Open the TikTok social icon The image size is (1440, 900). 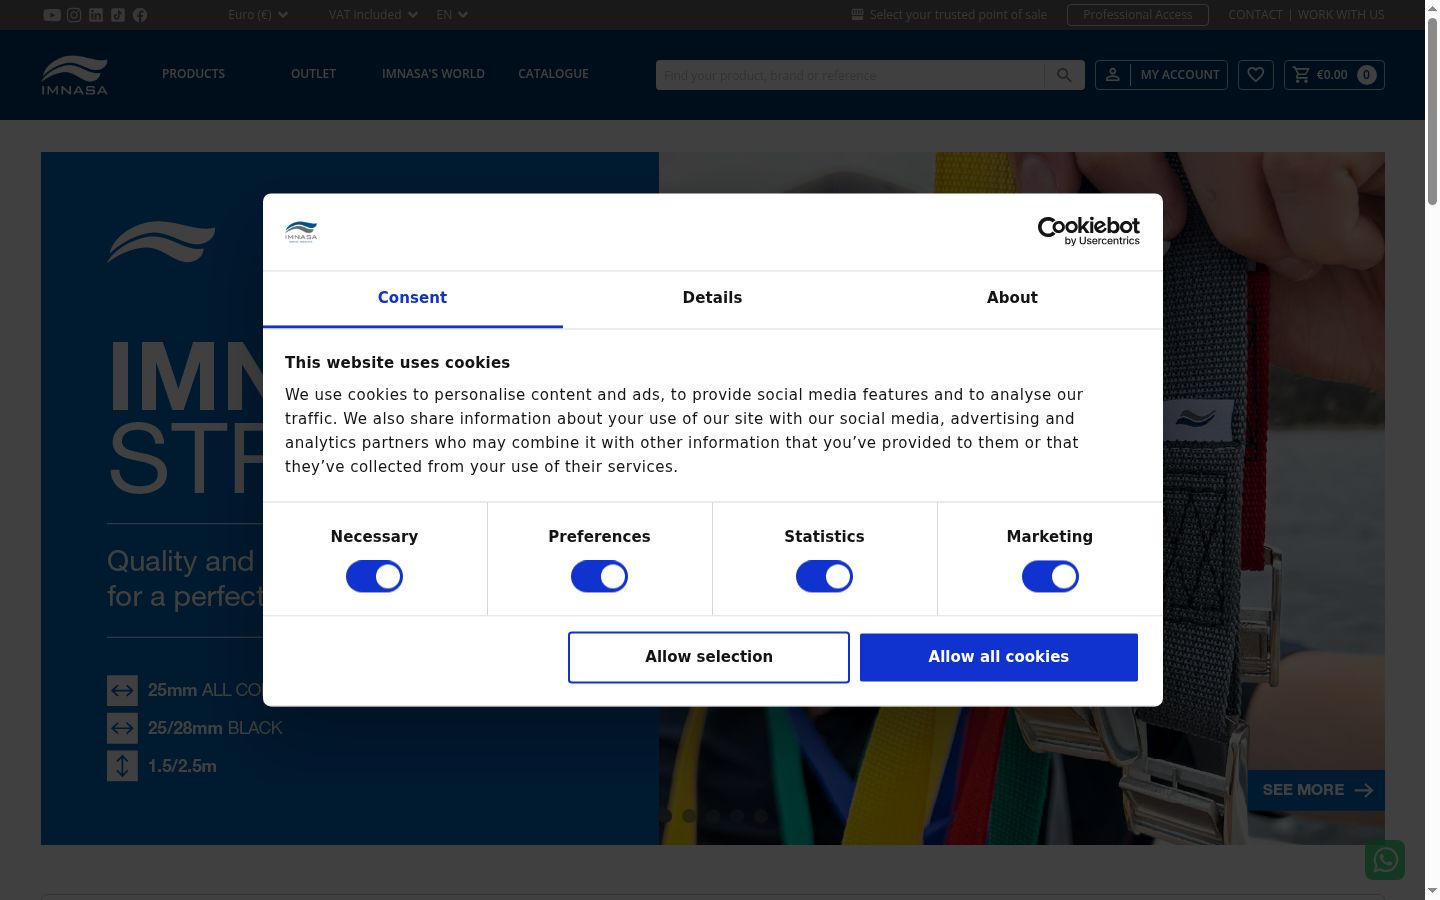[x=118, y=15]
